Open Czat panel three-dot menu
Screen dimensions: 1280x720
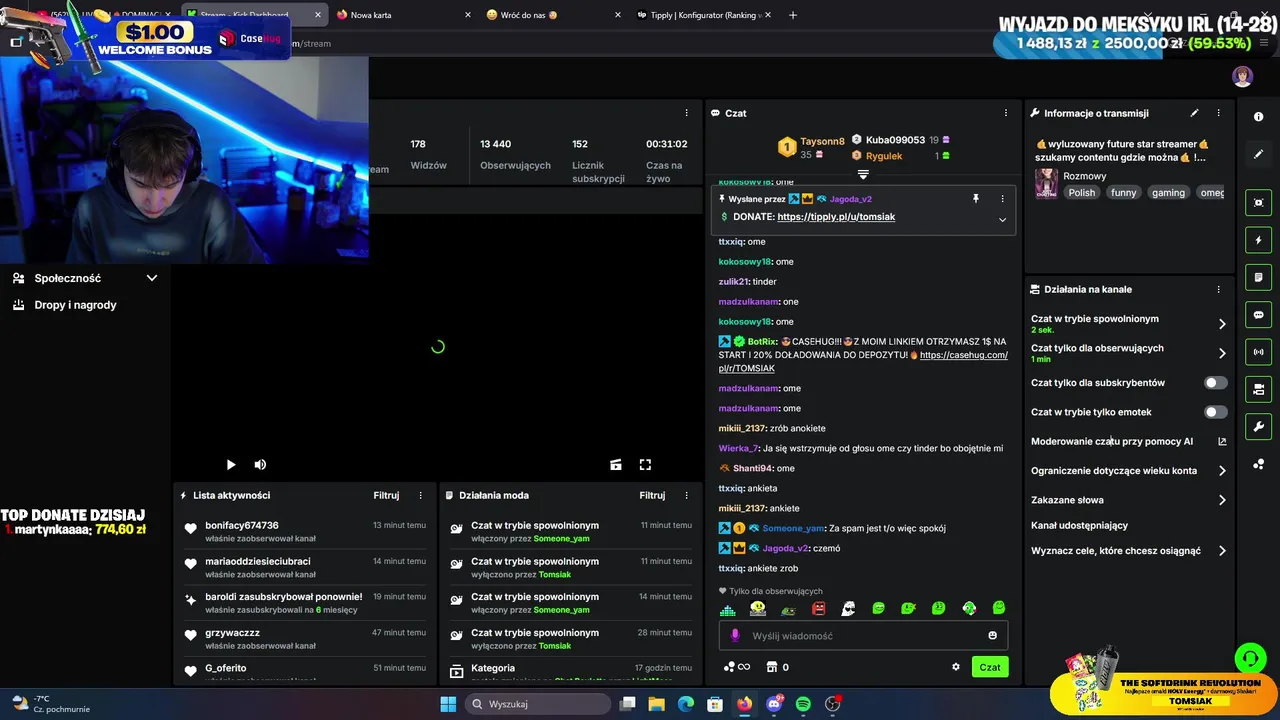point(1006,113)
